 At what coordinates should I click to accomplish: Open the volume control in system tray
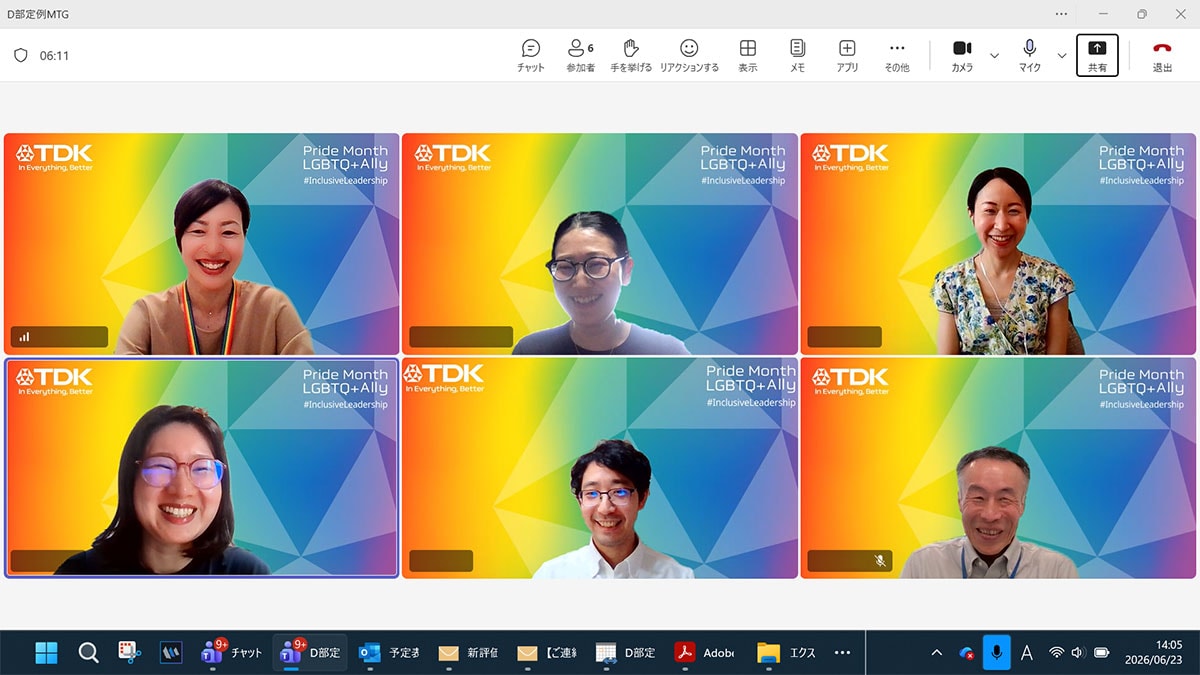[x=1078, y=653]
